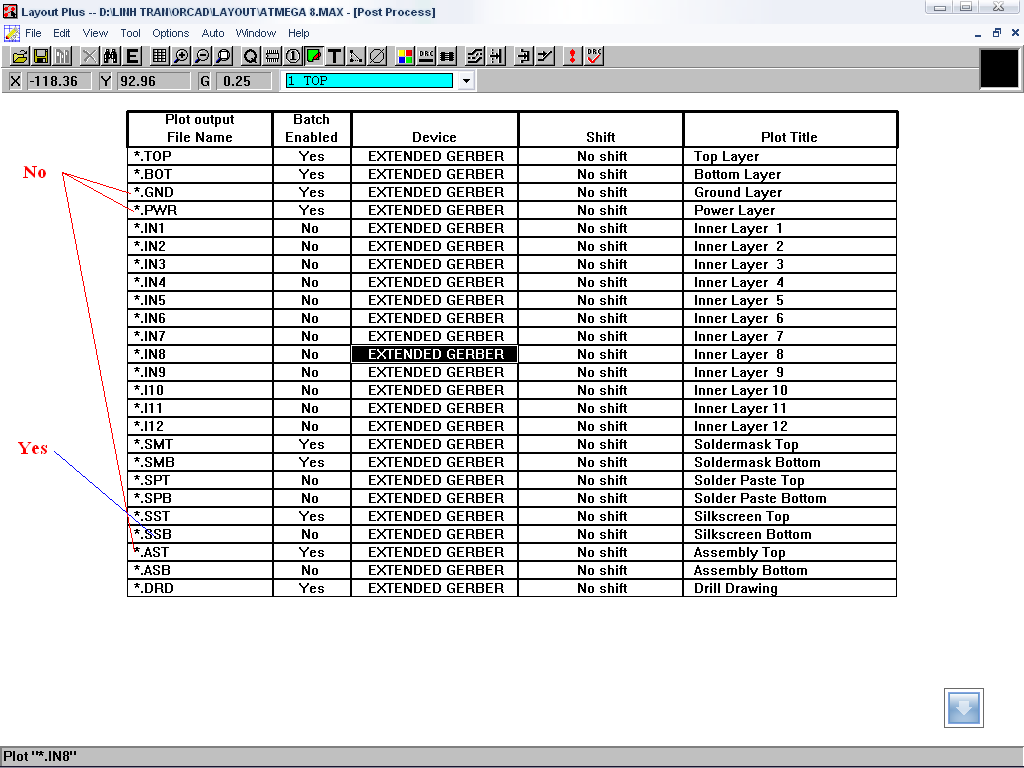
Task: Select the obstacle tool green icon
Action: click(313, 57)
